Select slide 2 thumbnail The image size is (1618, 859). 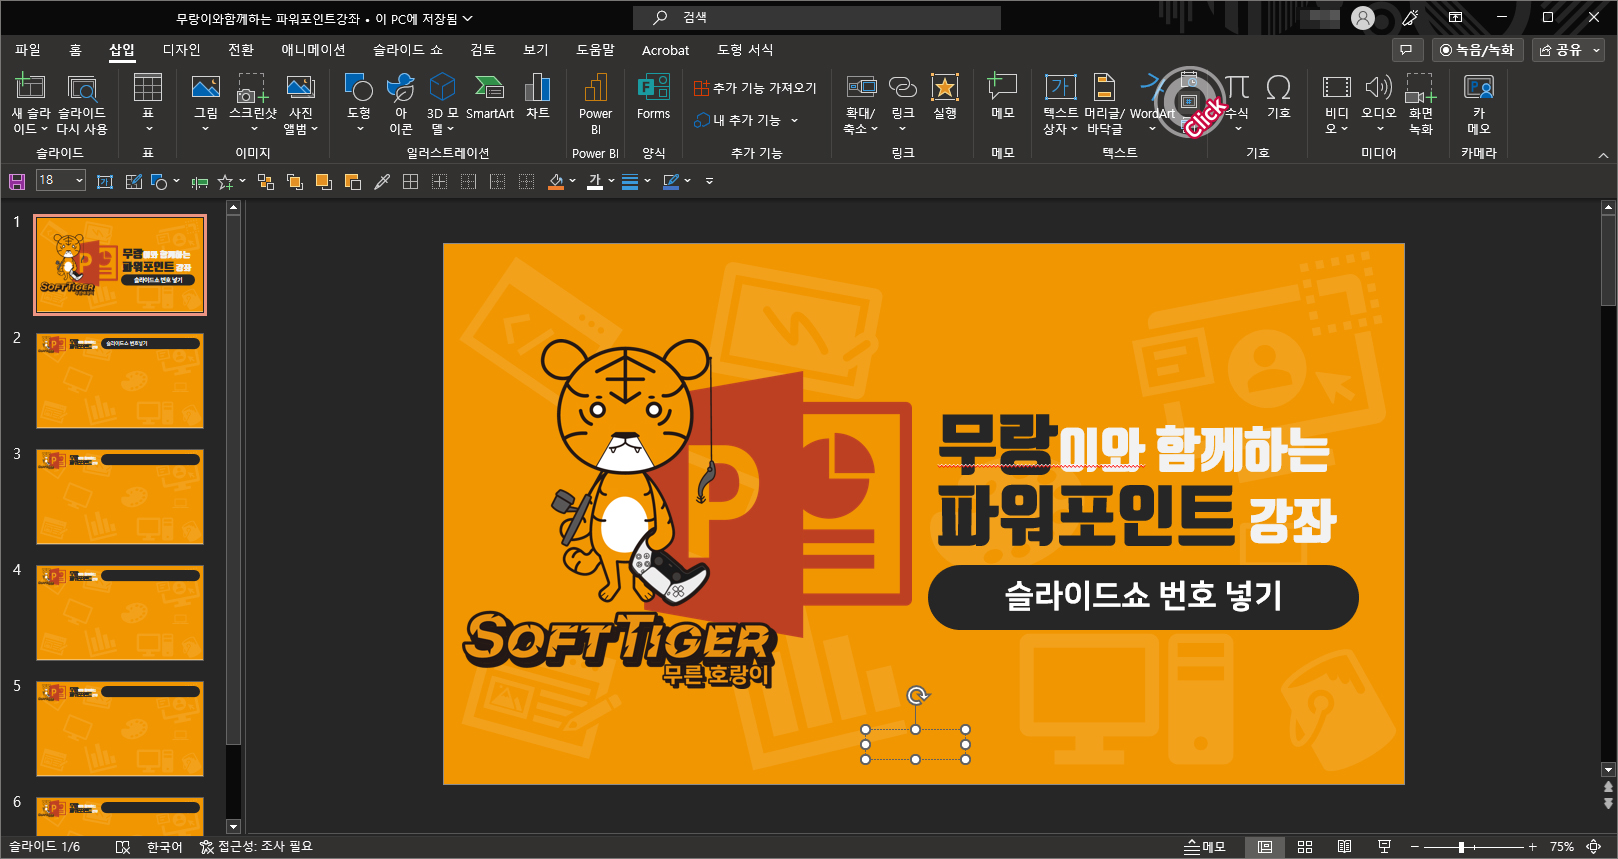[x=120, y=381]
